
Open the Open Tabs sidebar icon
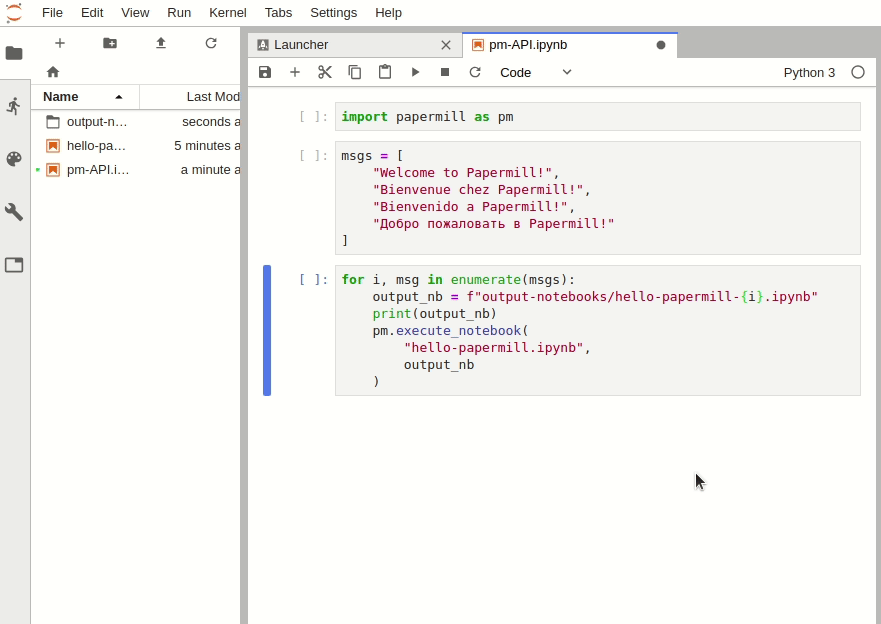(14, 265)
